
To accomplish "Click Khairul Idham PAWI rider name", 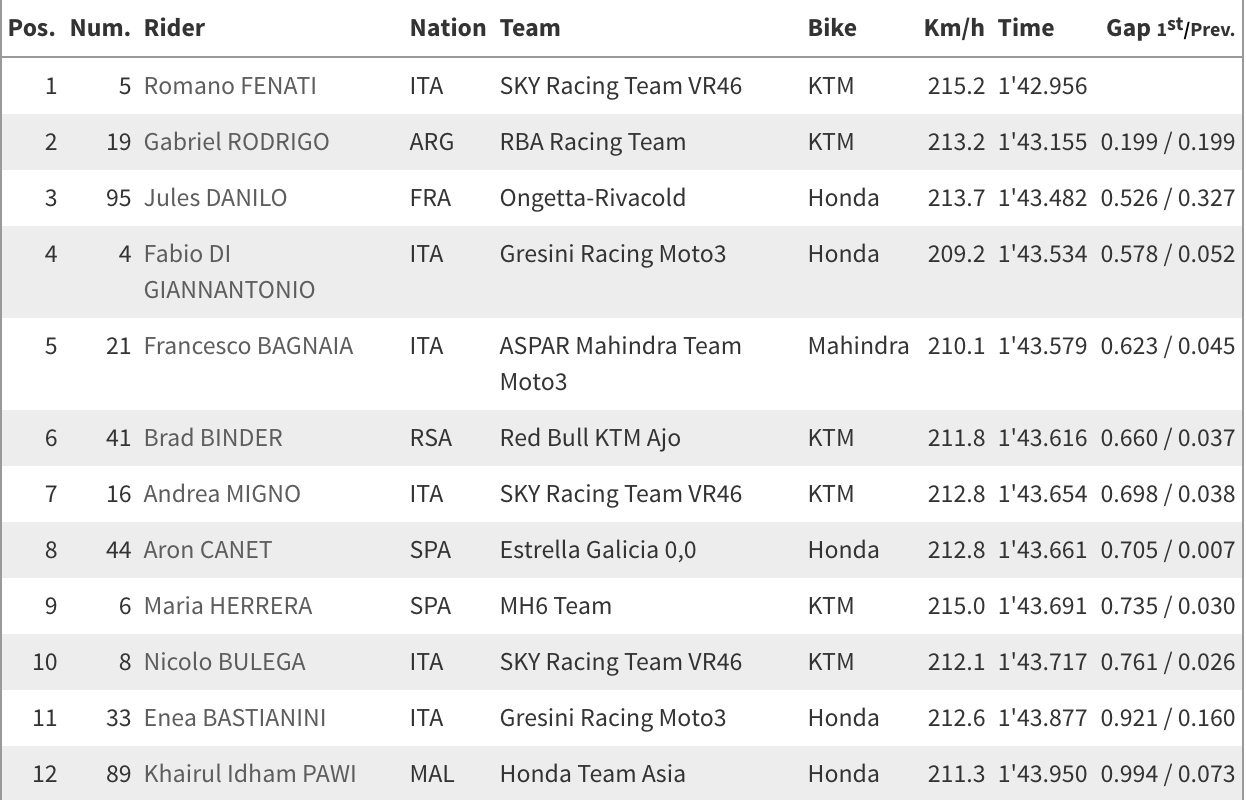I will [250, 774].
